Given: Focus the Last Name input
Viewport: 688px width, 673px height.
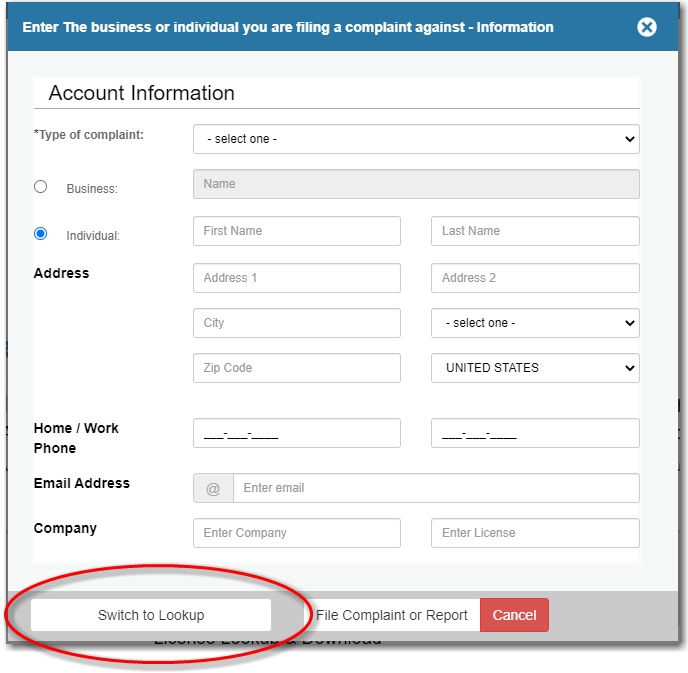Looking at the screenshot, I should coord(535,231).
